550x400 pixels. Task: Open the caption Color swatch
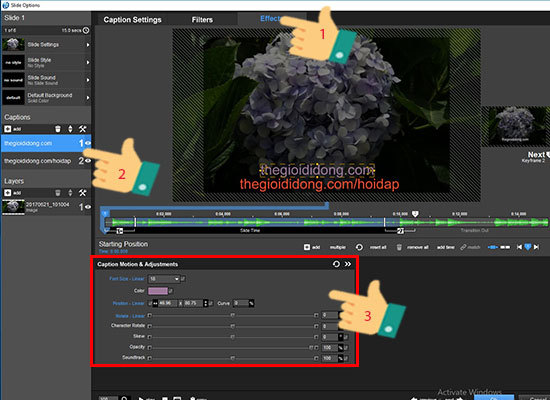pyautogui.click(x=158, y=291)
